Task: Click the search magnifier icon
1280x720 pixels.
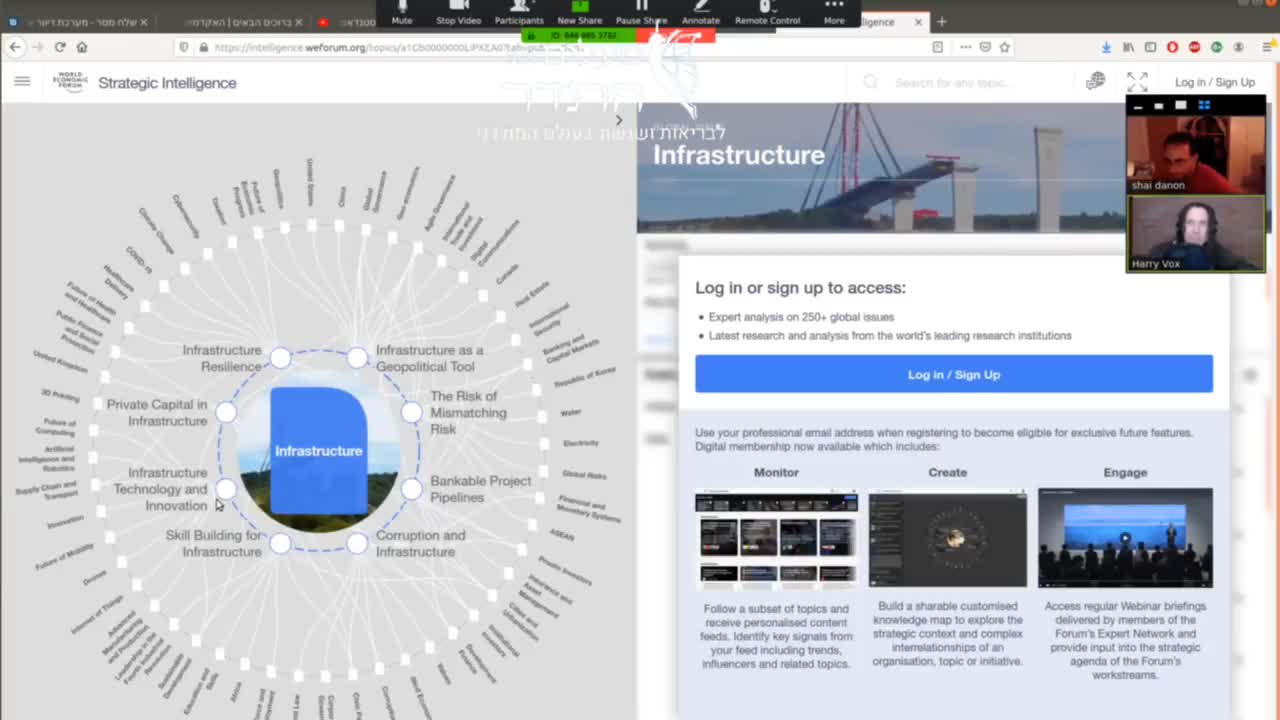Action: [871, 82]
